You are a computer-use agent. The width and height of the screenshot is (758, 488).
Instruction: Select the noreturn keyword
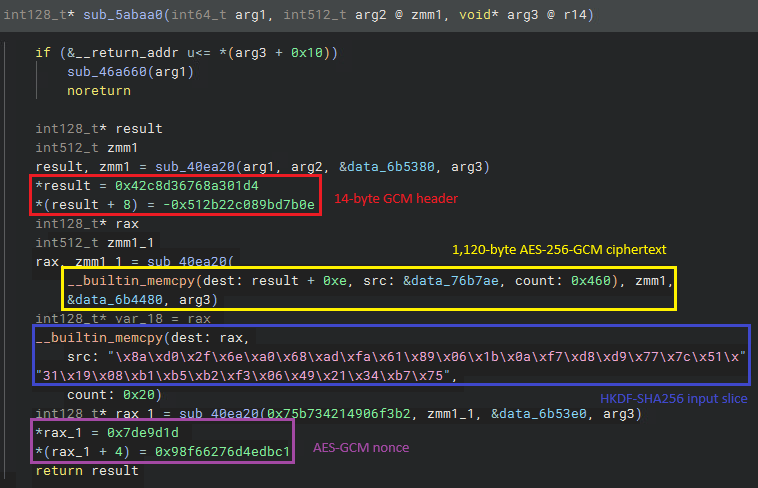[x=99, y=90]
